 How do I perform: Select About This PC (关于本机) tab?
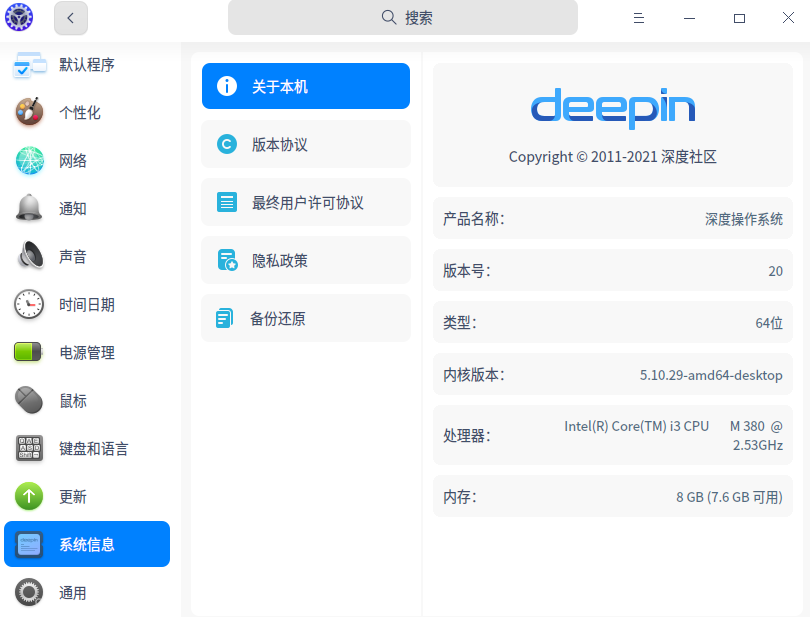click(x=306, y=87)
